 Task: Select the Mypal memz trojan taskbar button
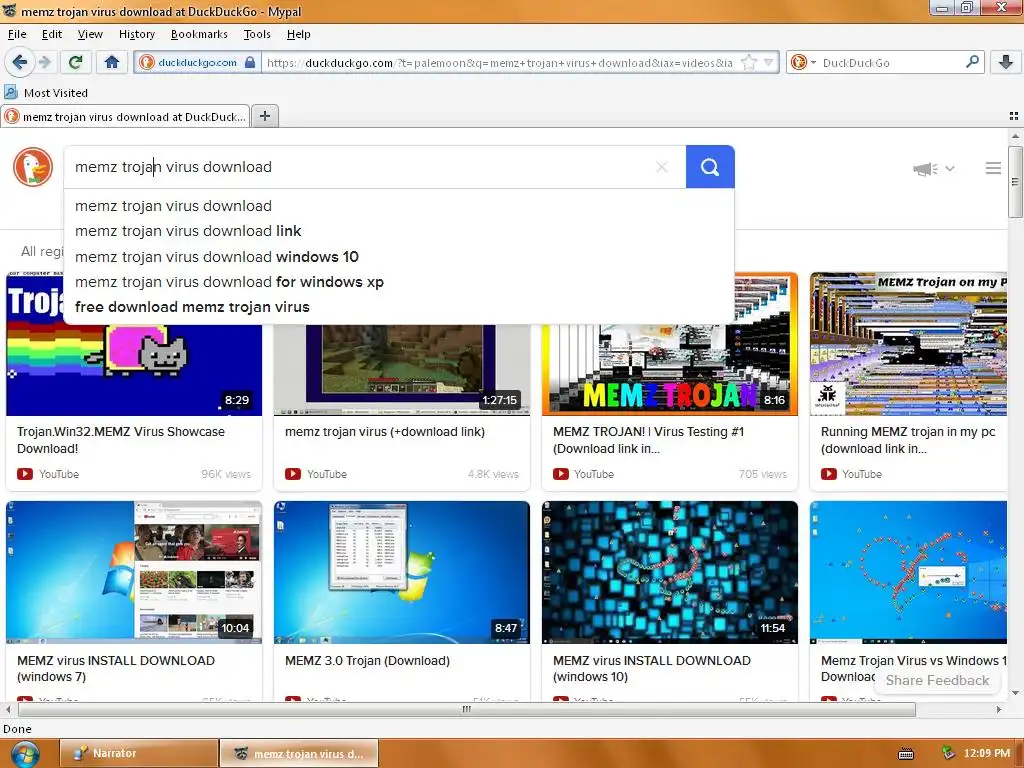(x=298, y=754)
